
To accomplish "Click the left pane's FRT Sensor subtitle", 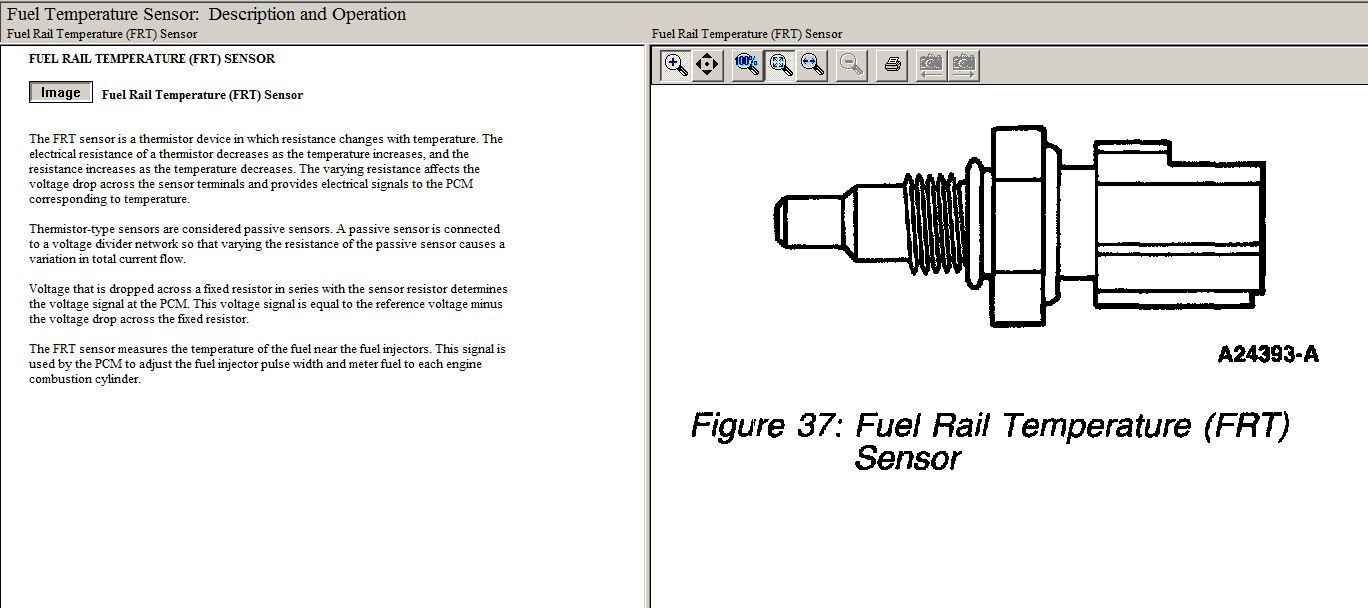I will click(x=102, y=34).
